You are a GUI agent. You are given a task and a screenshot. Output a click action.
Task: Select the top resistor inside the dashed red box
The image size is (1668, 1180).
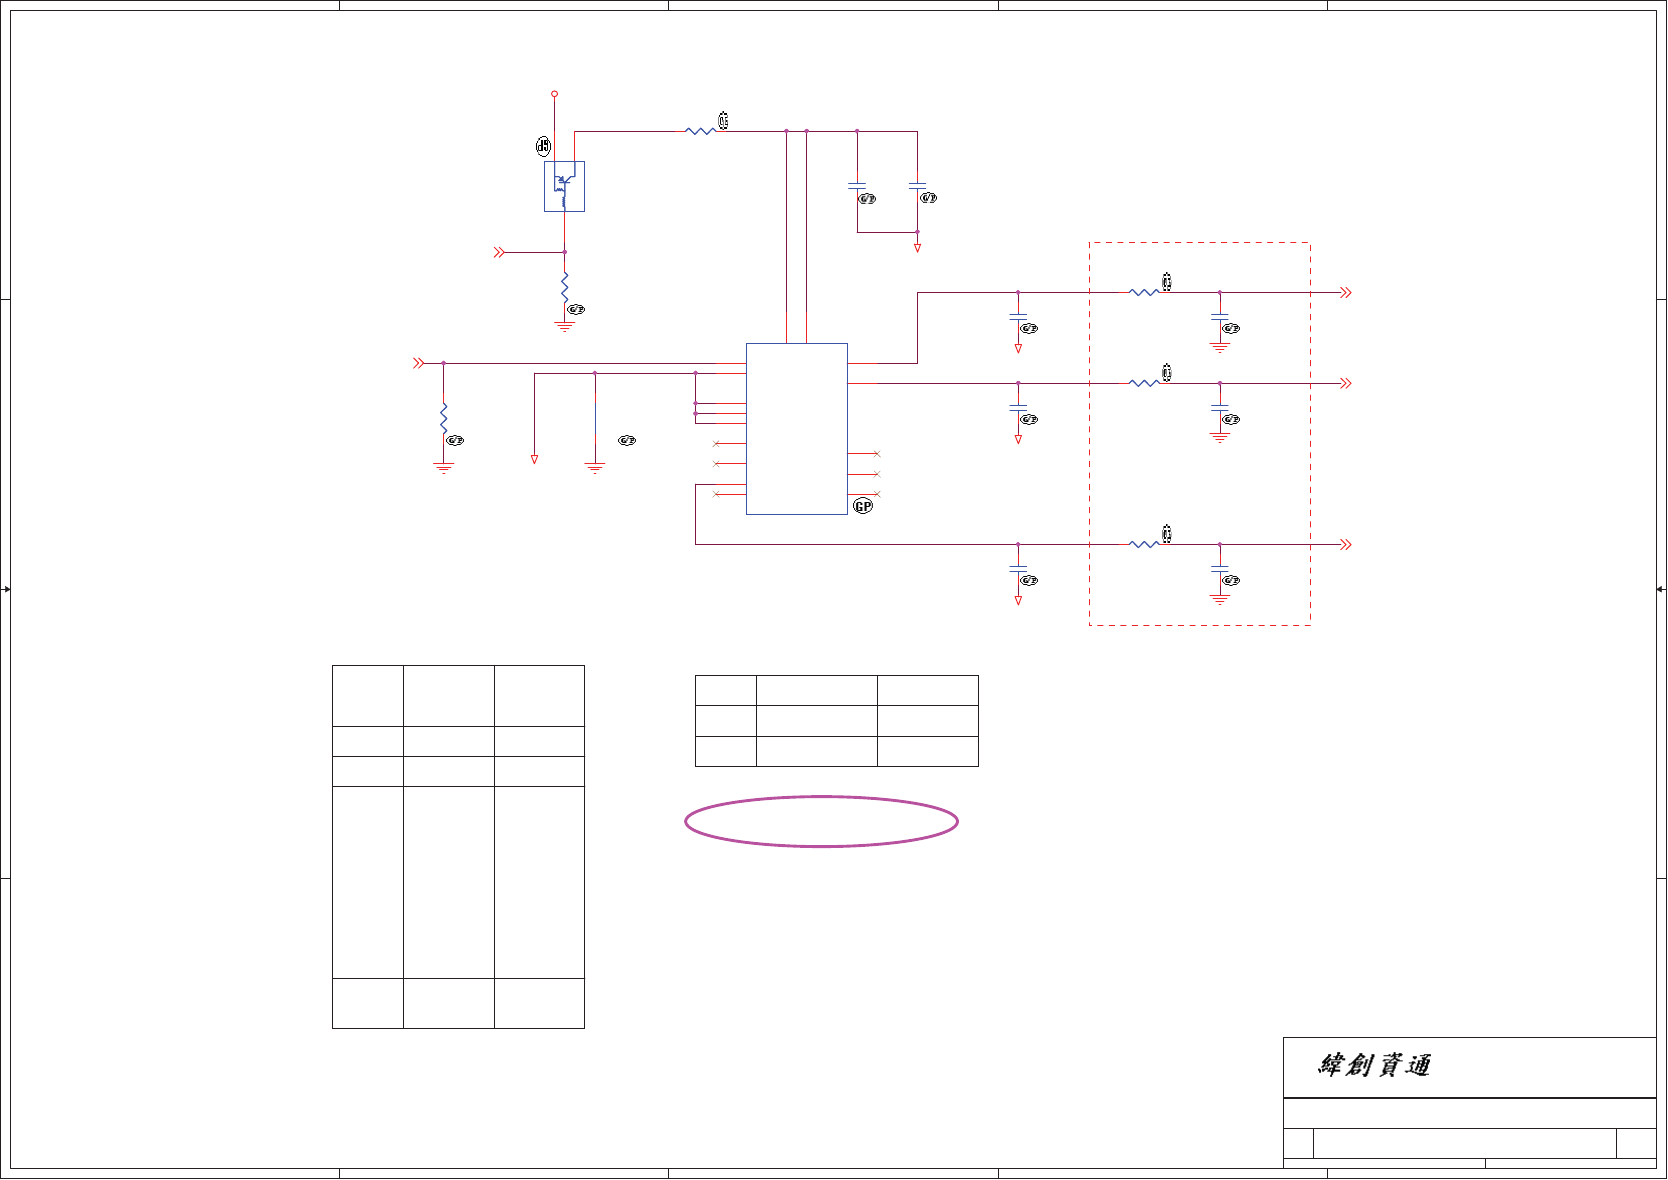point(1144,292)
